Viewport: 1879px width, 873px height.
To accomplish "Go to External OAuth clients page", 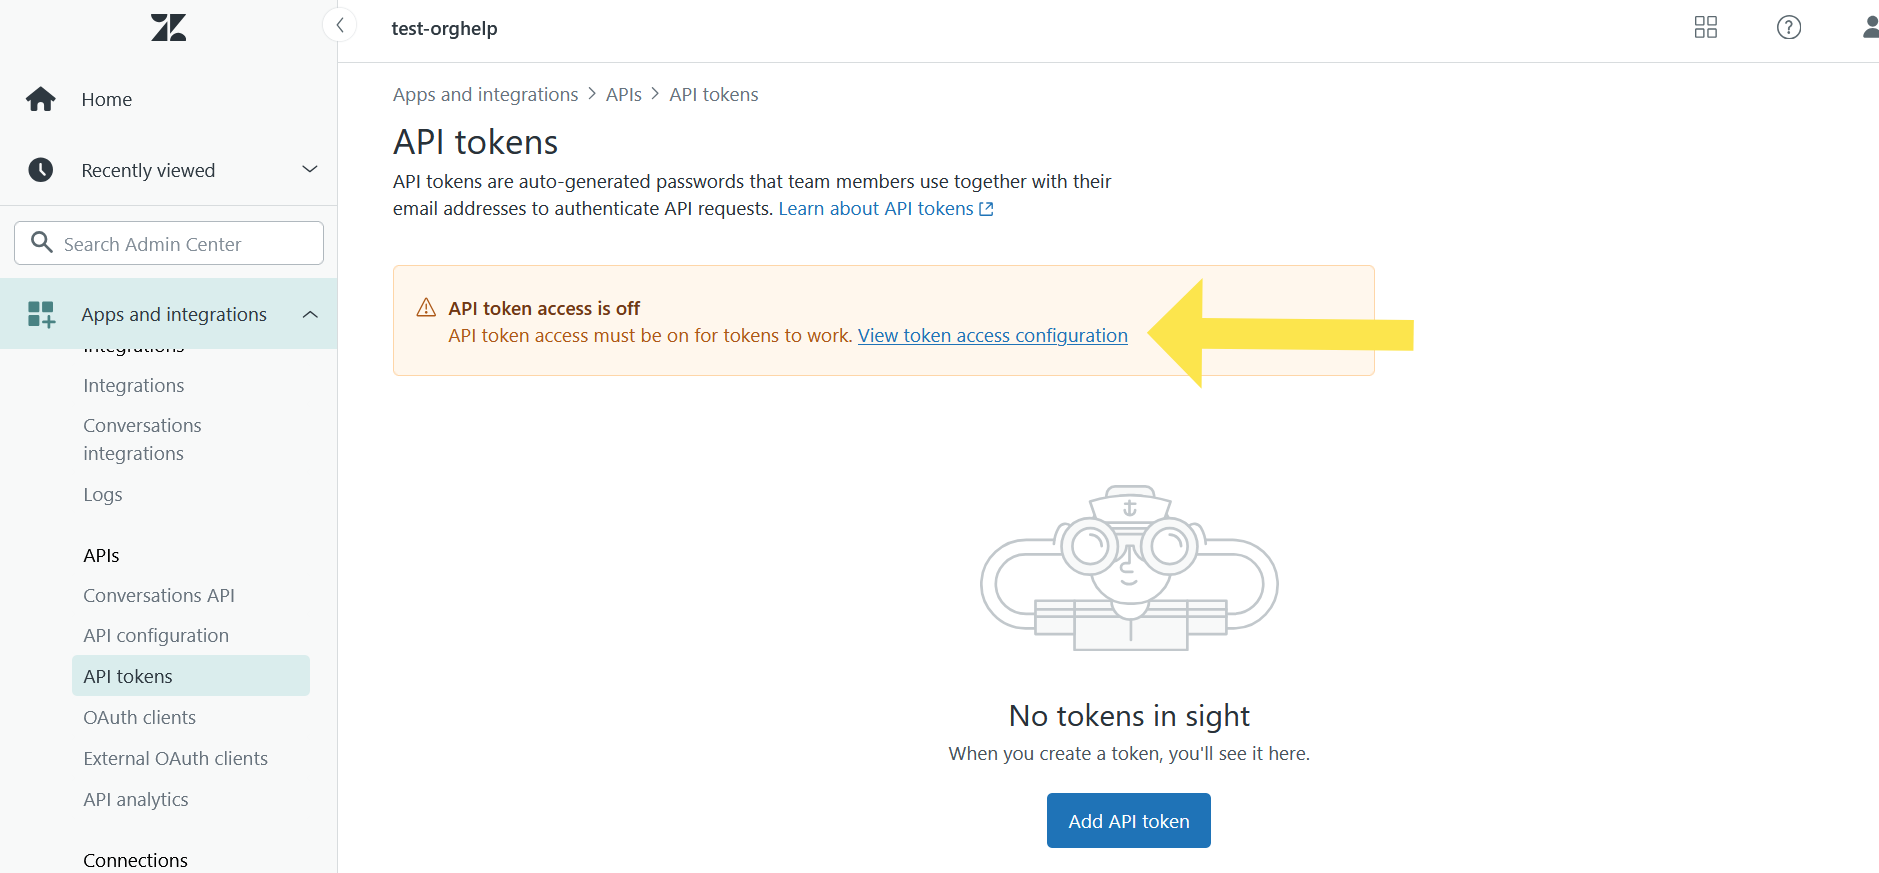I will (x=175, y=758).
